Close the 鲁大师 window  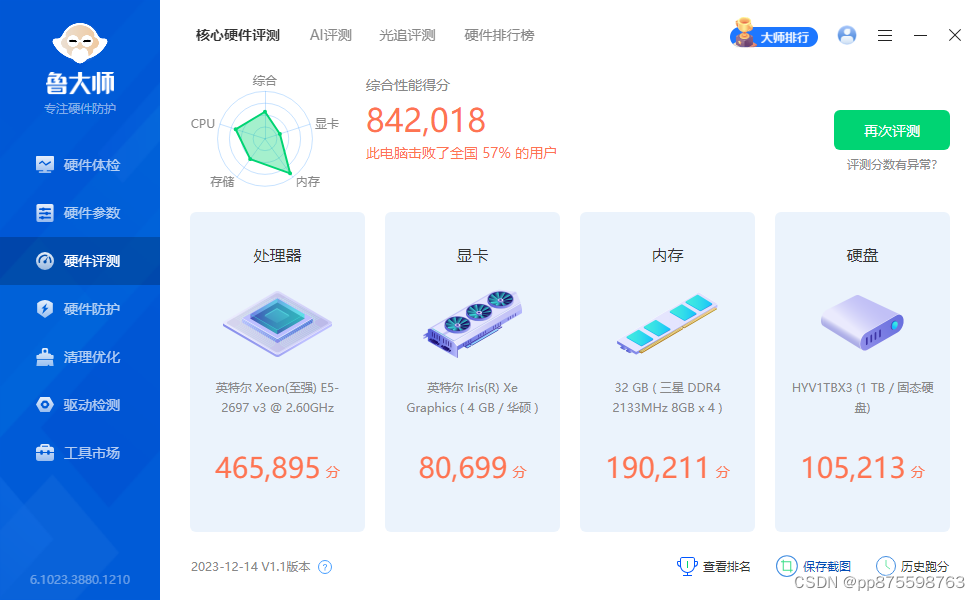tap(954, 35)
